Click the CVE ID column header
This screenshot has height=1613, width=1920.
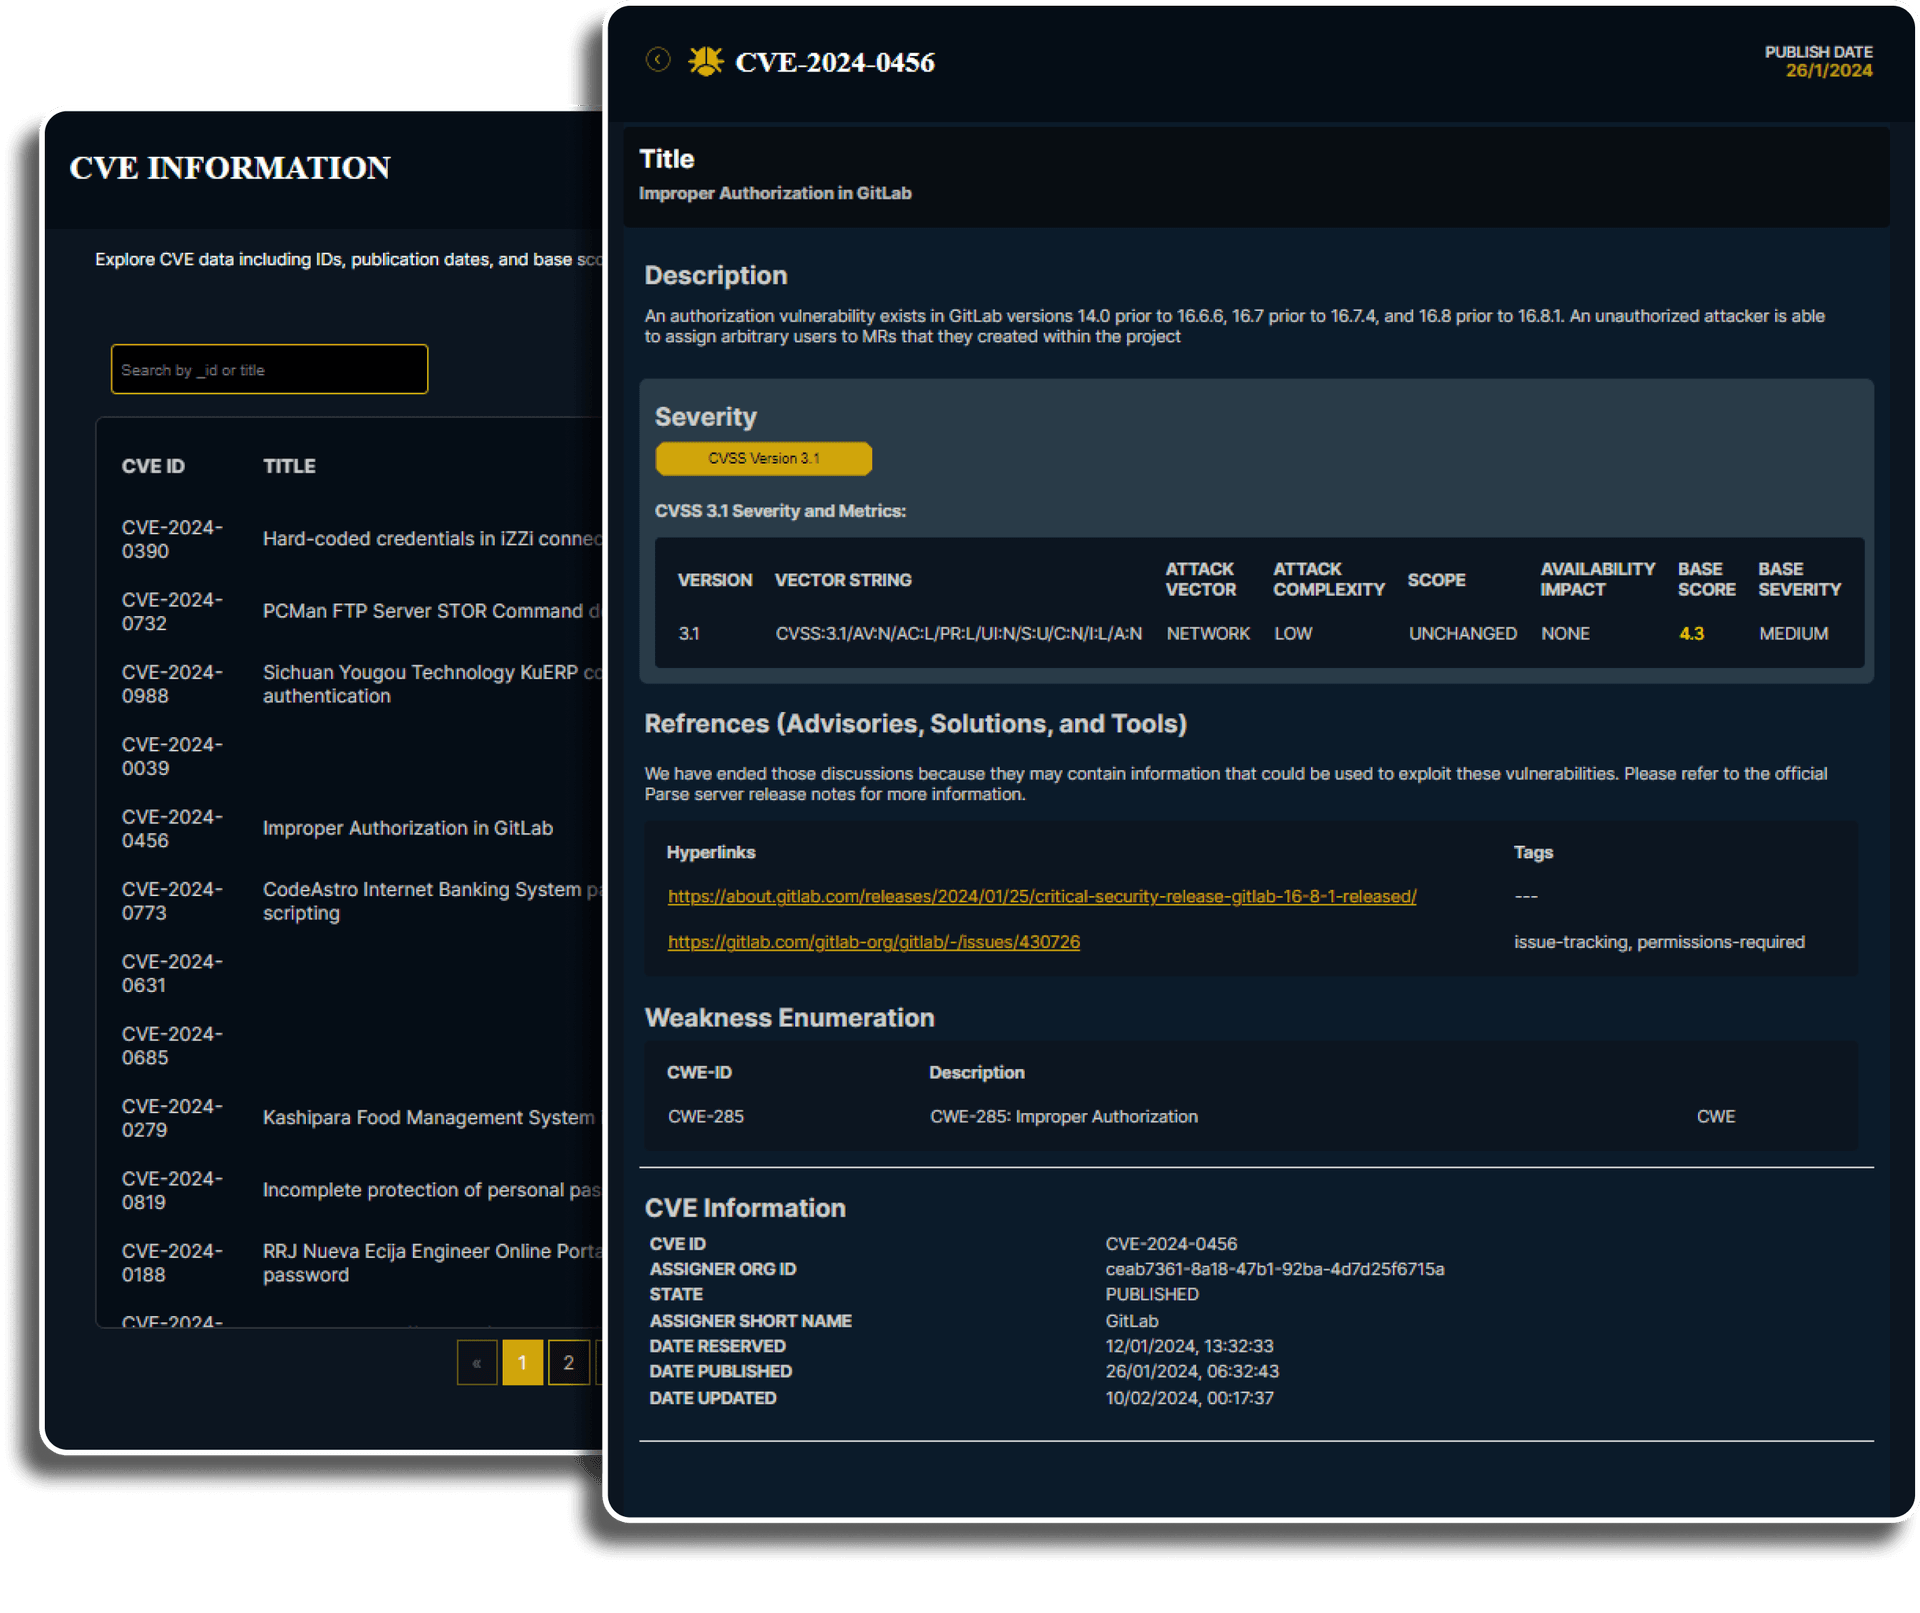point(153,466)
